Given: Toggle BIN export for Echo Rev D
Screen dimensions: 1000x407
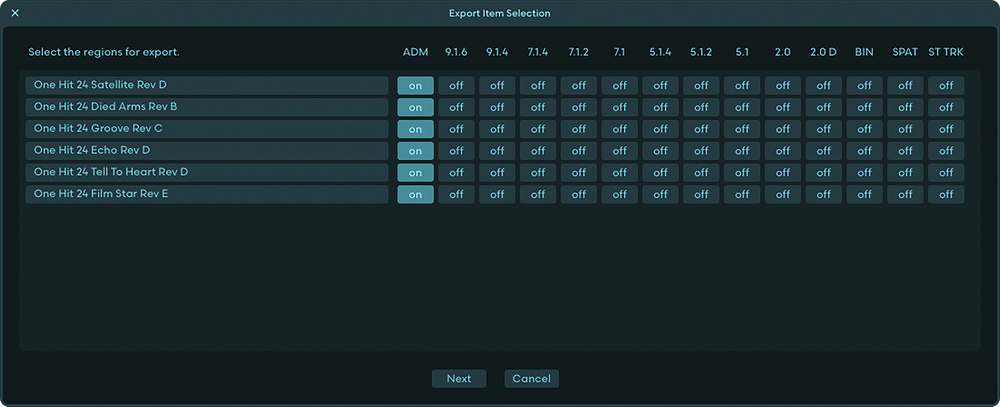Looking at the screenshot, I should coord(864,151).
